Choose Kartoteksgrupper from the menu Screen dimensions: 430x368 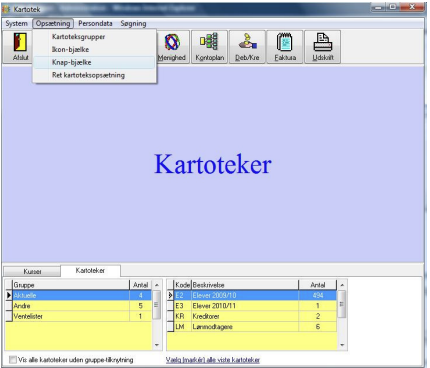94,37
